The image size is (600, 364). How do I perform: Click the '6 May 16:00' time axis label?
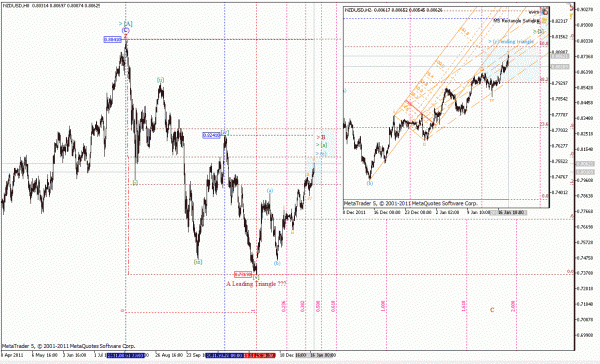pyautogui.click(x=44, y=355)
